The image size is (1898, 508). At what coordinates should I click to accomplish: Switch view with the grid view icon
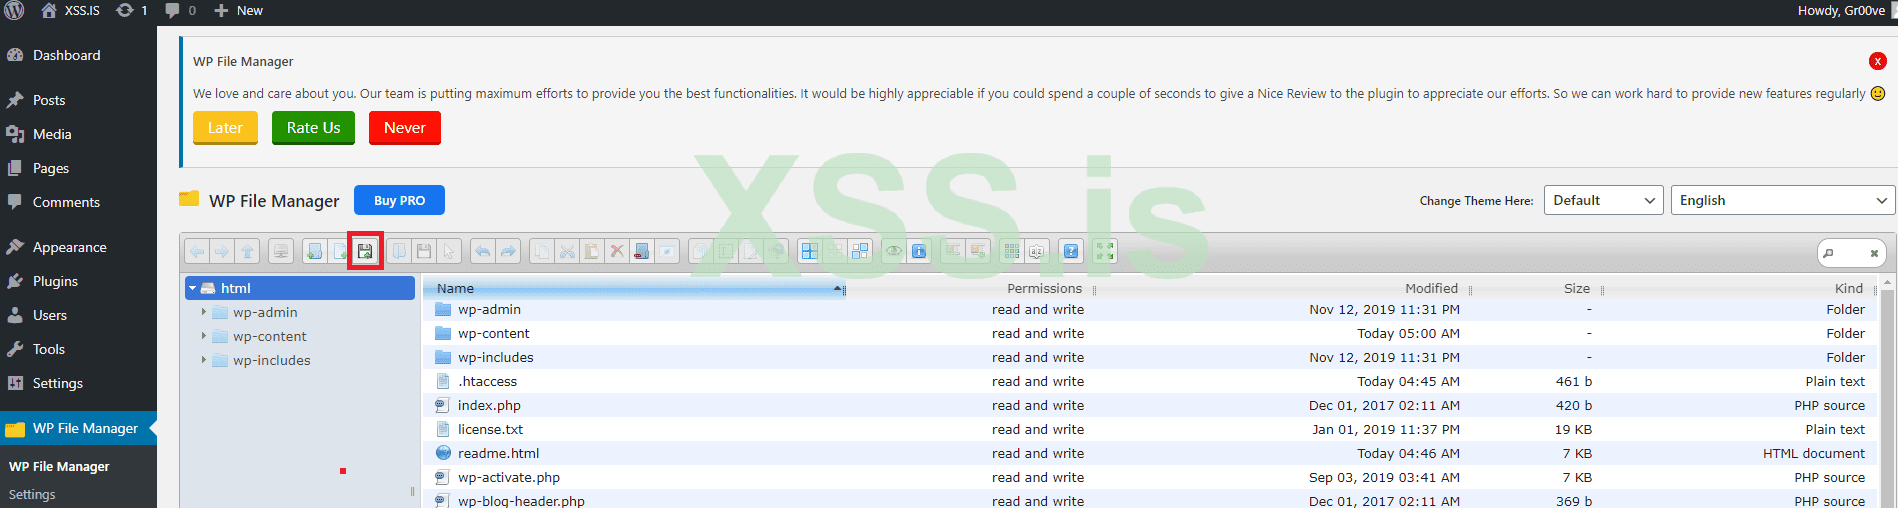[x=1011, y=251]
